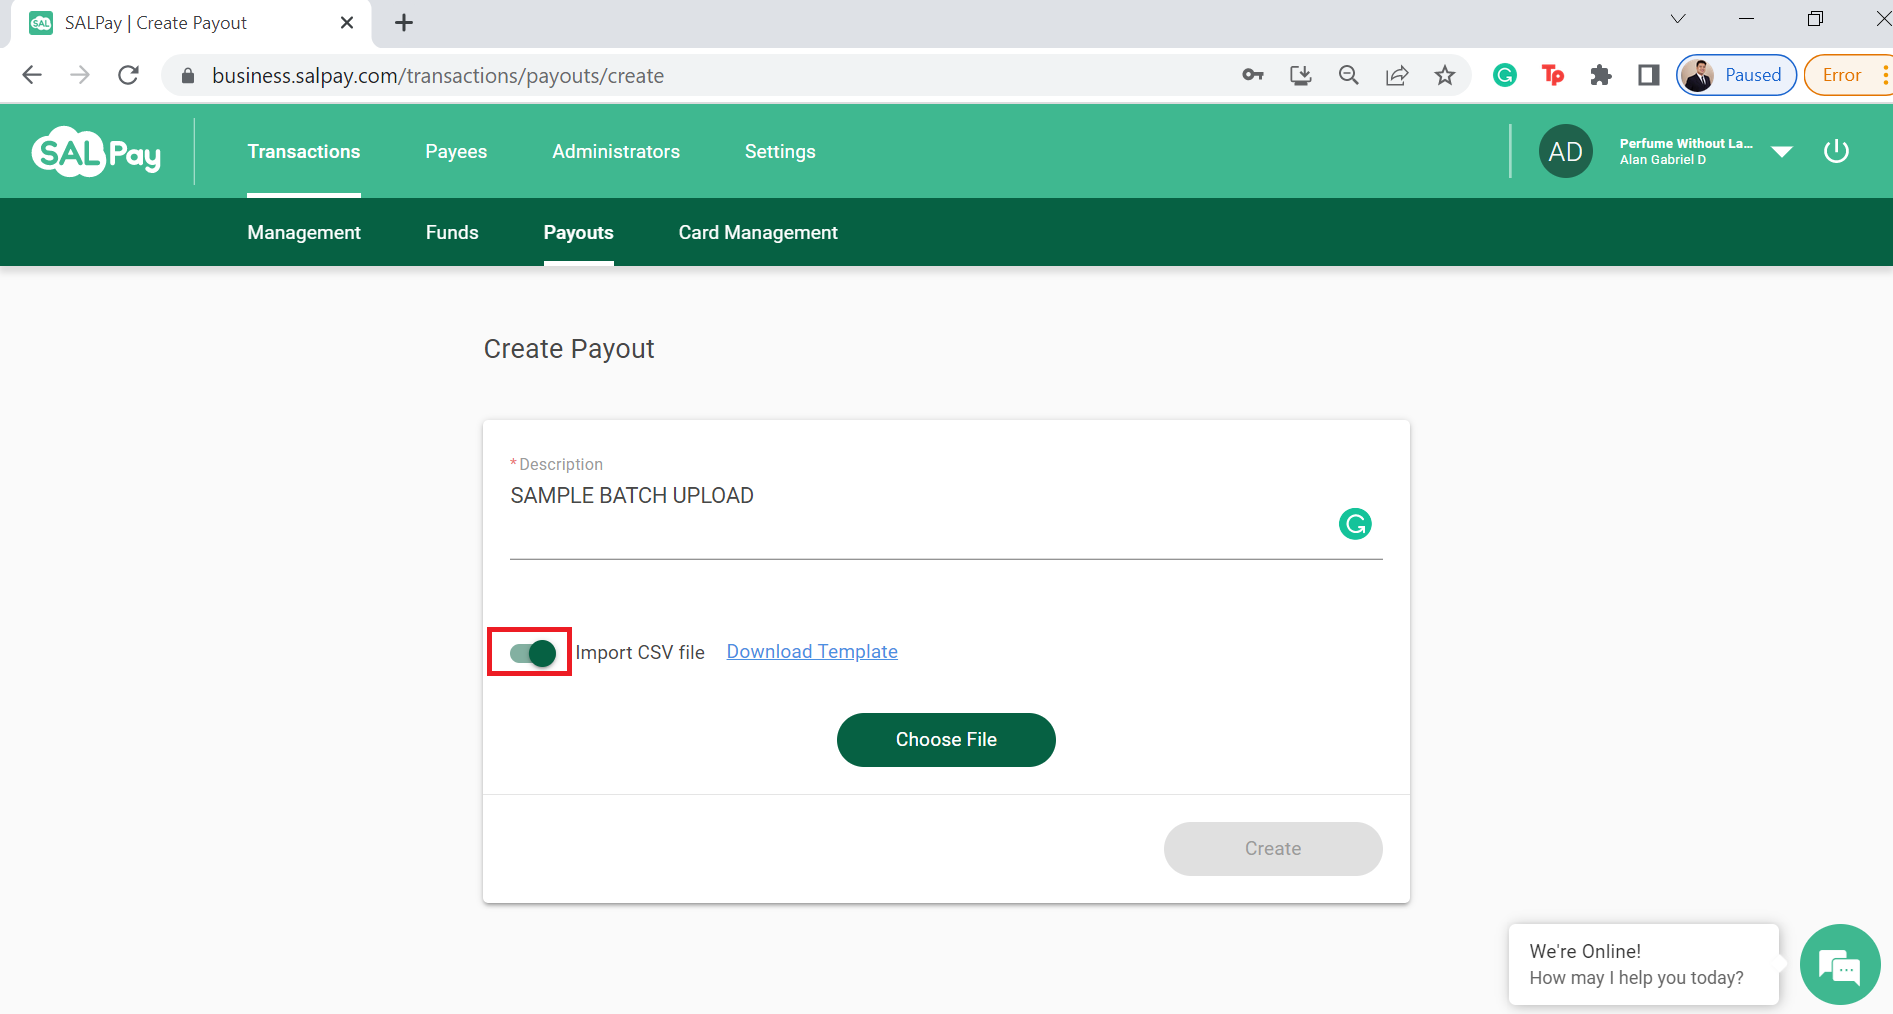Click the Description input field
The width and height of the screenshot is (1893, 1014).
tap(946, 520)
